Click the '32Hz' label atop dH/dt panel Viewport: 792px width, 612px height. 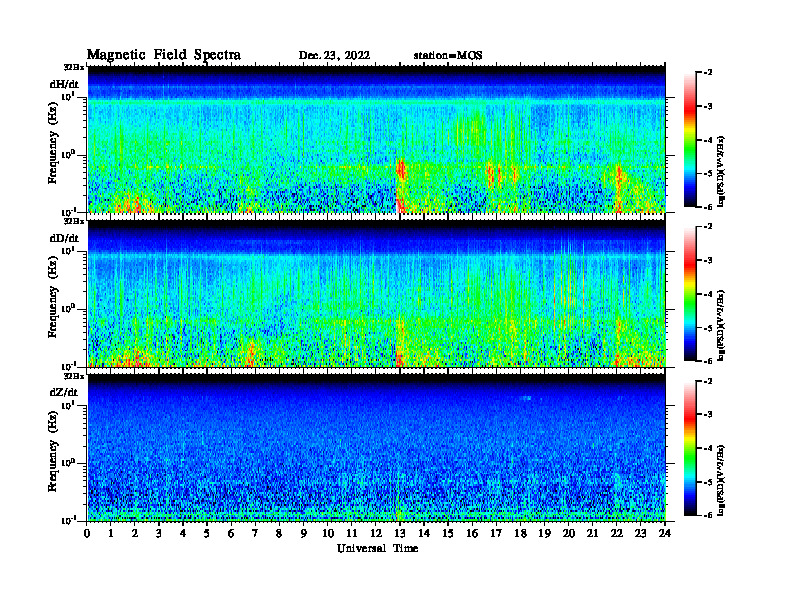tap(74, 67)
